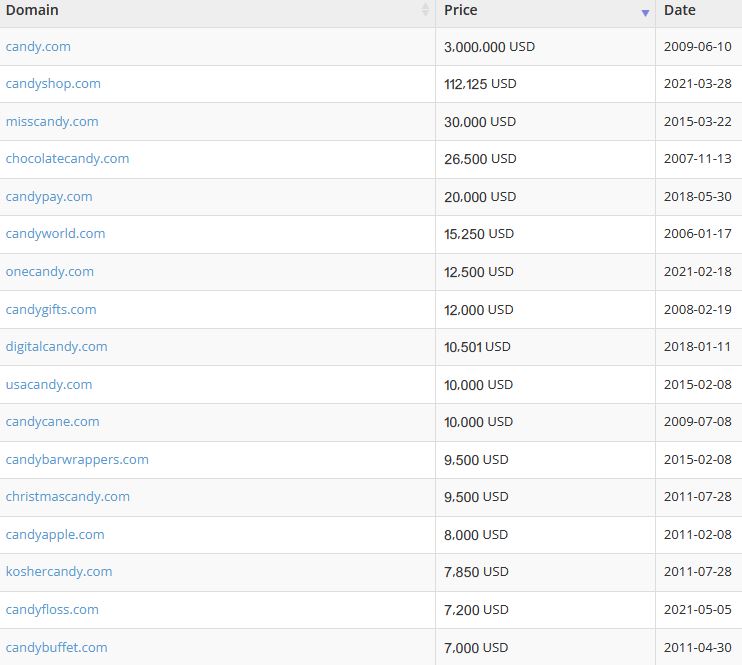Open the candypay.com link
Image resolution: width=742 pixels, height=665 pixels.
49,196
